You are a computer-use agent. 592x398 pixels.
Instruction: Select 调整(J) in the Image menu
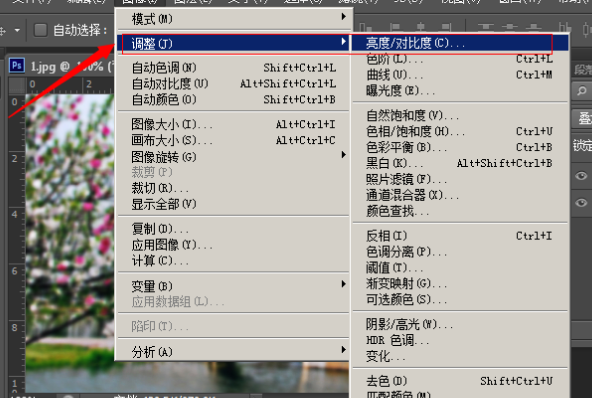pyautogui.click(x=234, y=44)
